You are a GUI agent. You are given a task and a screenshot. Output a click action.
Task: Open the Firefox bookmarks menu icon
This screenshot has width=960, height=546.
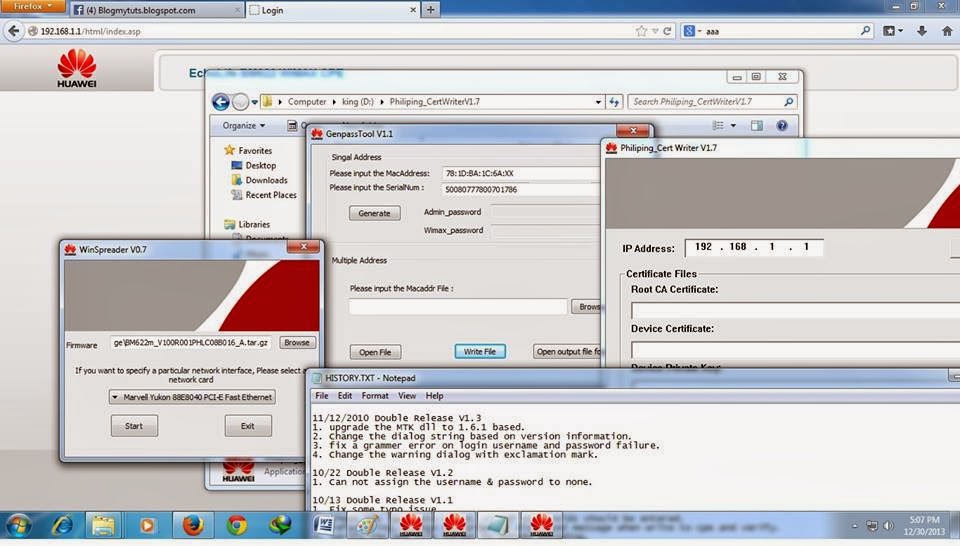pyautogui.click(x=892, y=31)
